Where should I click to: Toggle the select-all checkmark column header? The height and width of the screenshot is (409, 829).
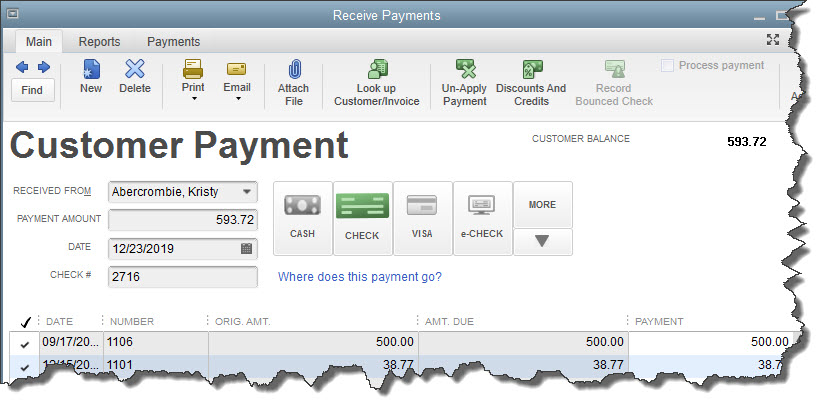pyautogui.click(x=25, y=322)
